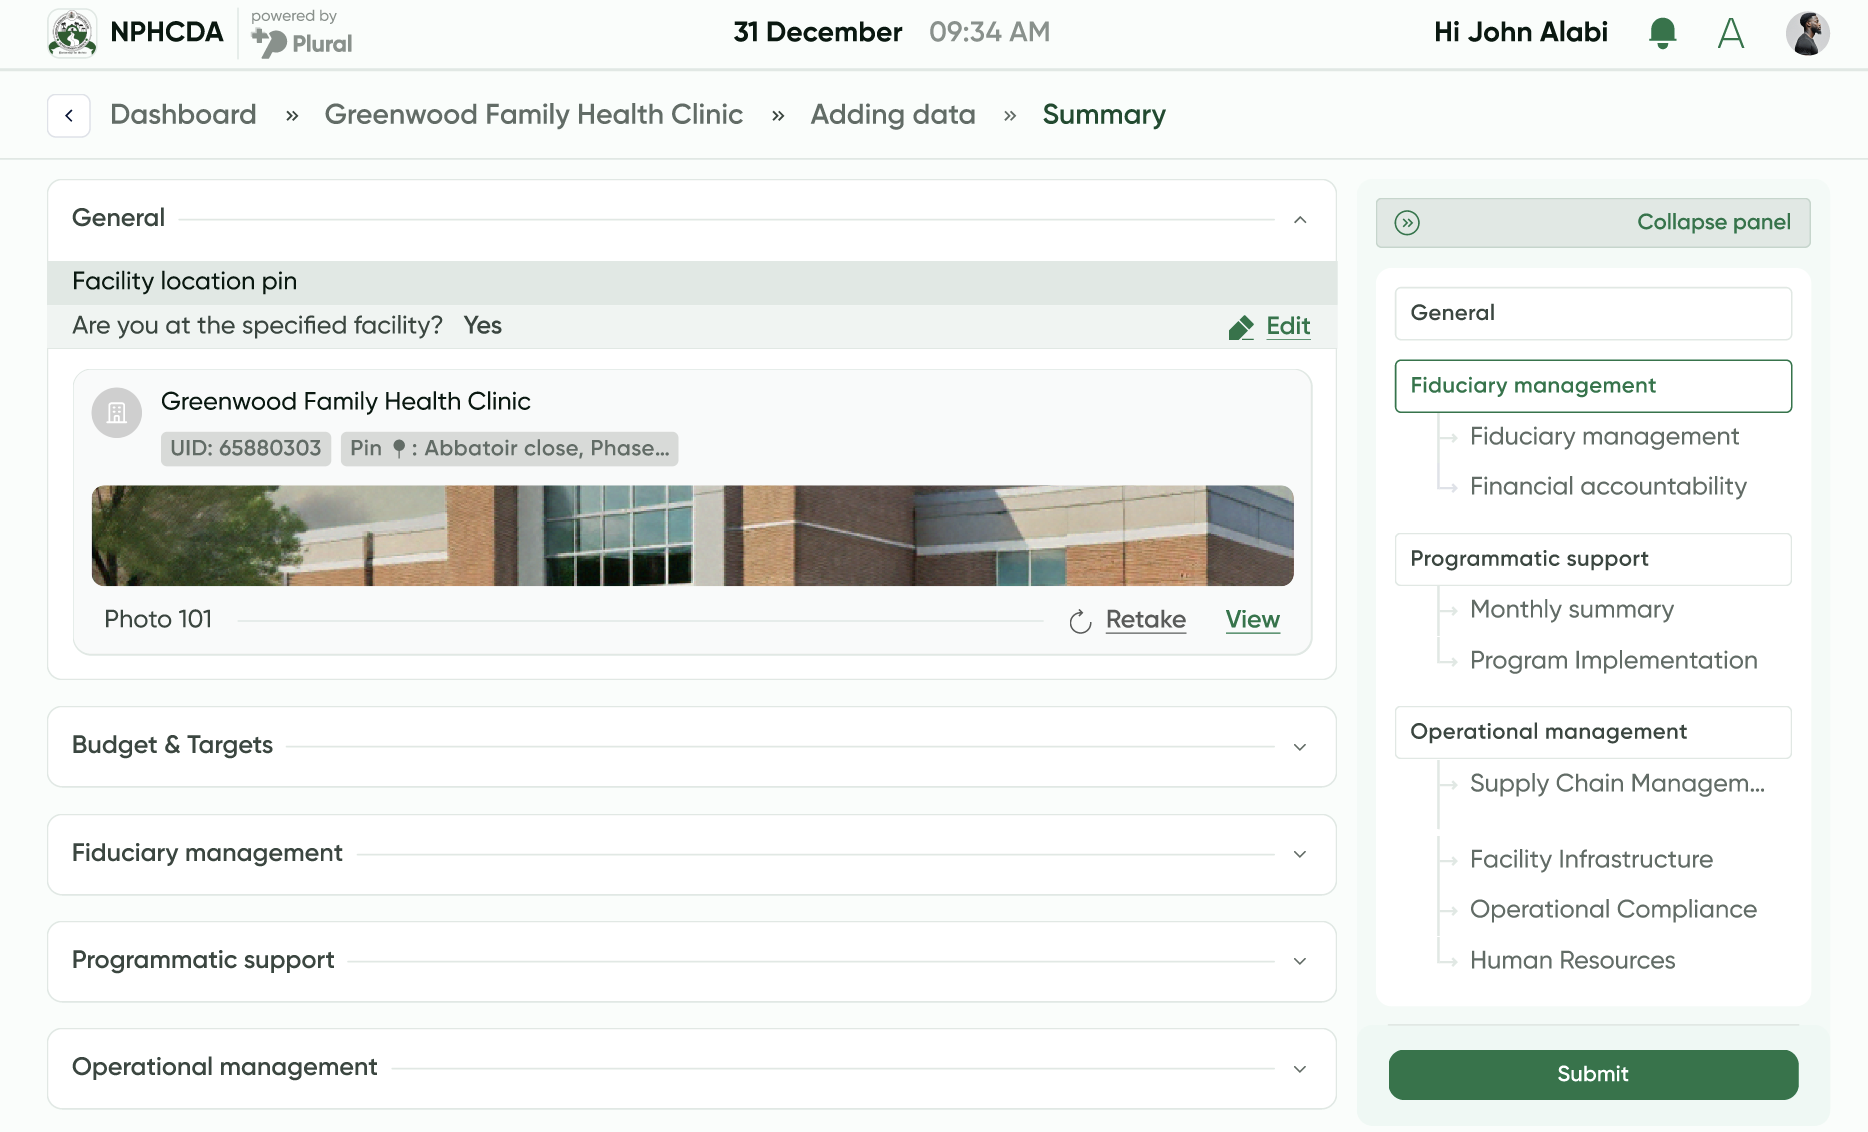View Photo 101
Screen dimensions: 1868x1132
1253,620
